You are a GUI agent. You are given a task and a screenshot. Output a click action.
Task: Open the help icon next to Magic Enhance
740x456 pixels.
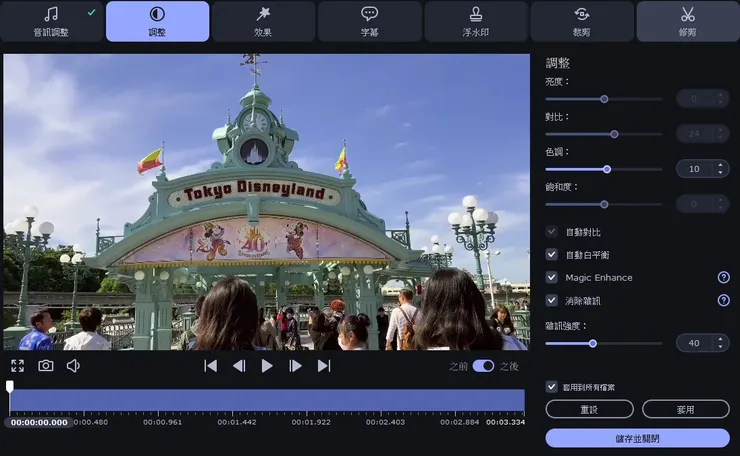[723, 277]
